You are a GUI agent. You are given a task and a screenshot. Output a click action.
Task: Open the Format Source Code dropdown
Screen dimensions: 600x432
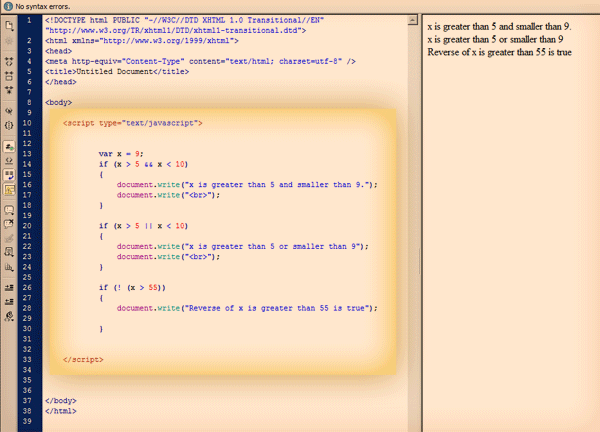[9, 316]
